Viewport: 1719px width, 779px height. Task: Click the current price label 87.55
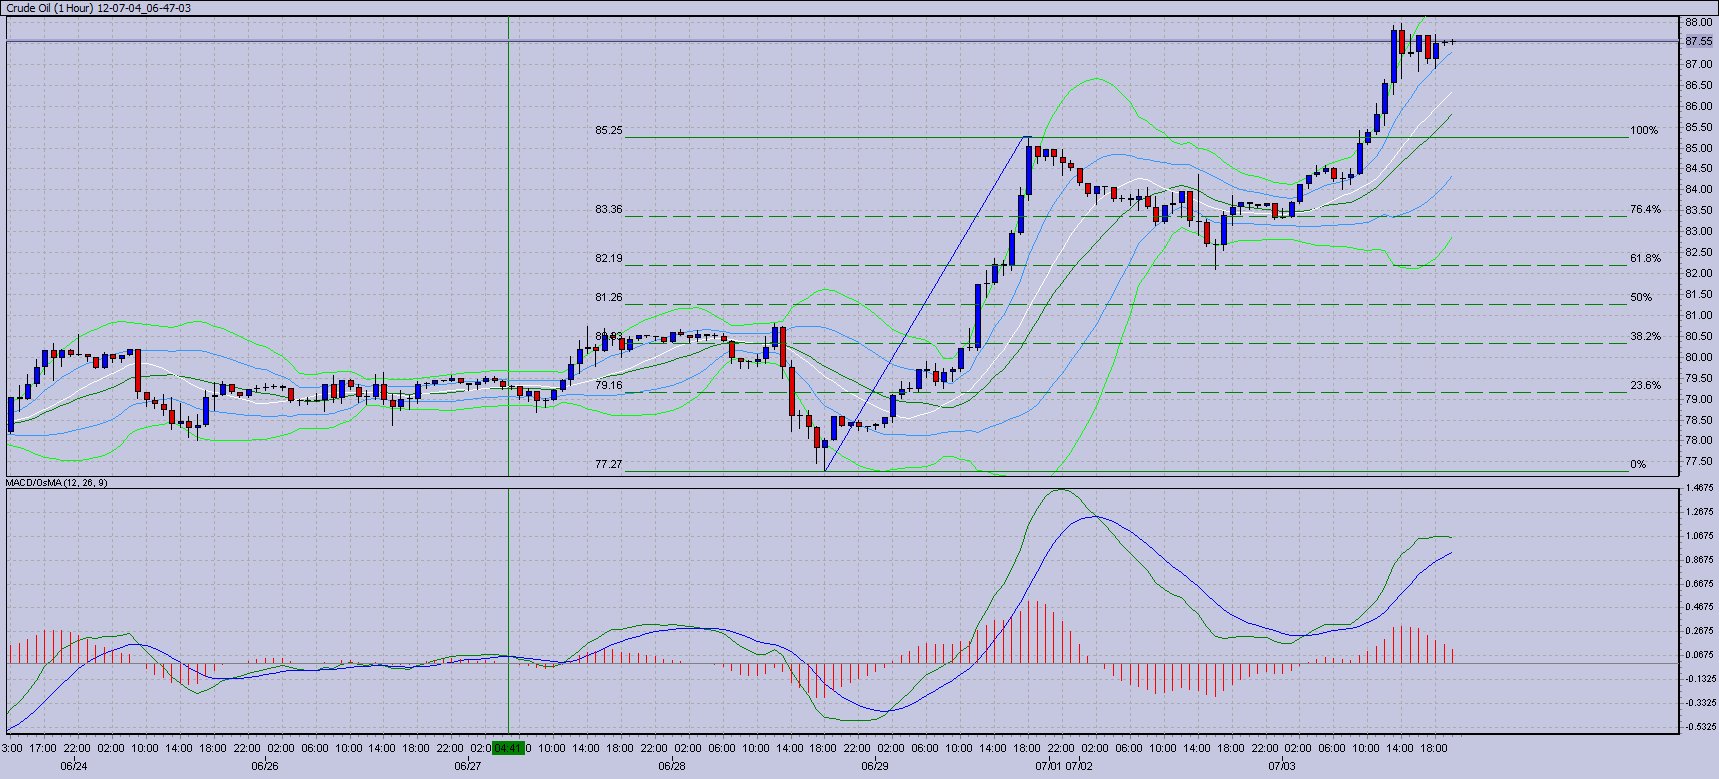click(x=1698, y=42)
